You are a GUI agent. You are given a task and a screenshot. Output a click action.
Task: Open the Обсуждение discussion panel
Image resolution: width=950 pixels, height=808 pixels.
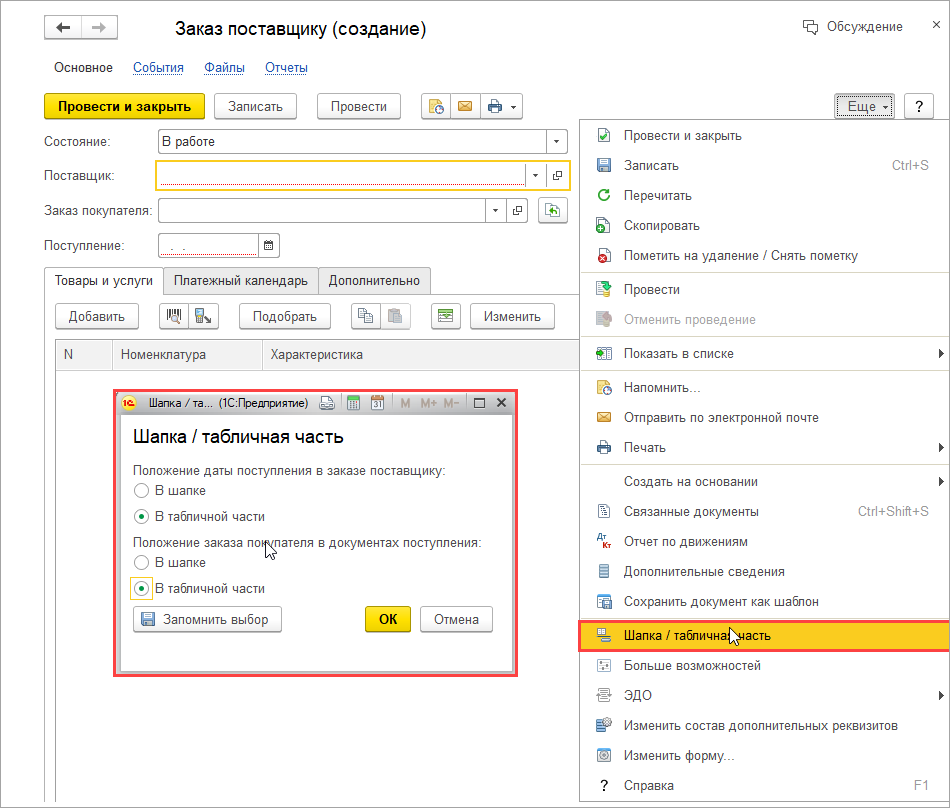coord(852,27)
